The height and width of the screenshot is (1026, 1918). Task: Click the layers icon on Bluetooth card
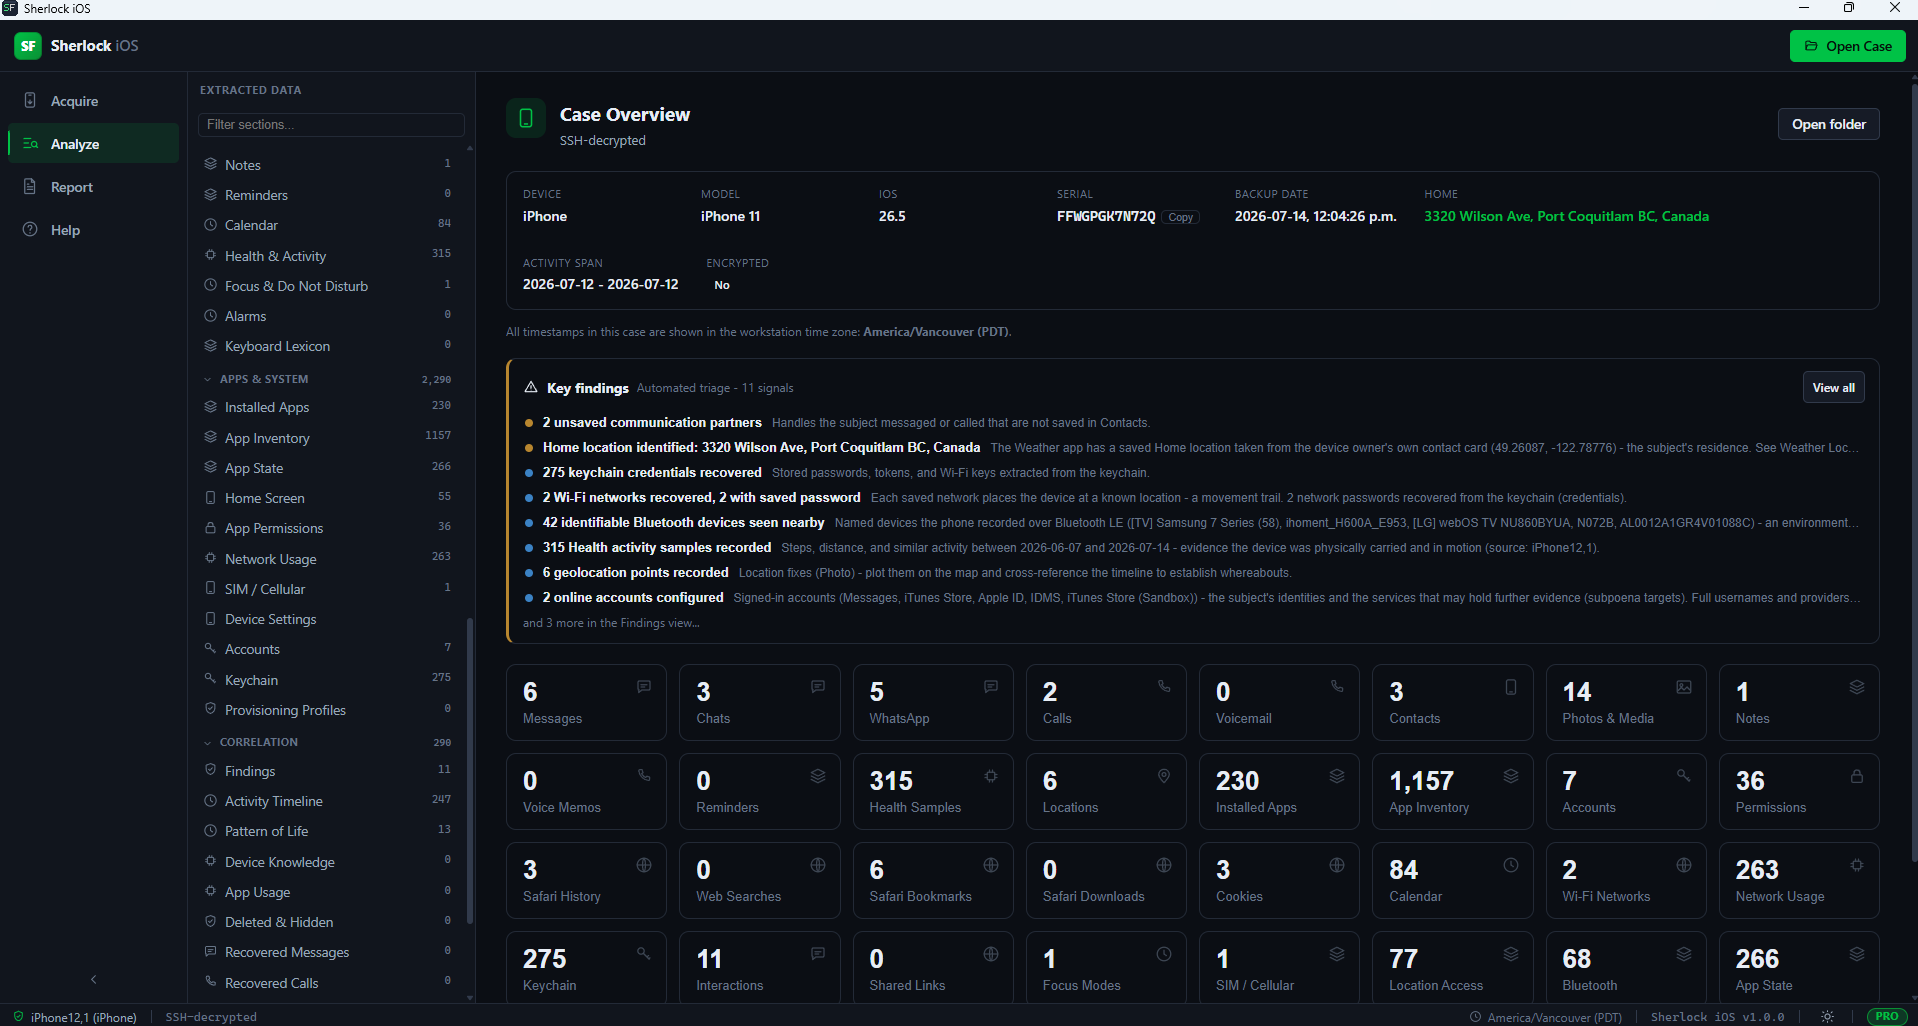pos(1684,953)
